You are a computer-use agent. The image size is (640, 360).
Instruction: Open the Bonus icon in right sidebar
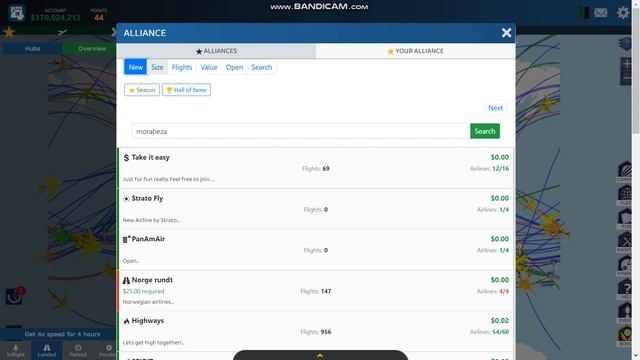[624, 336]
